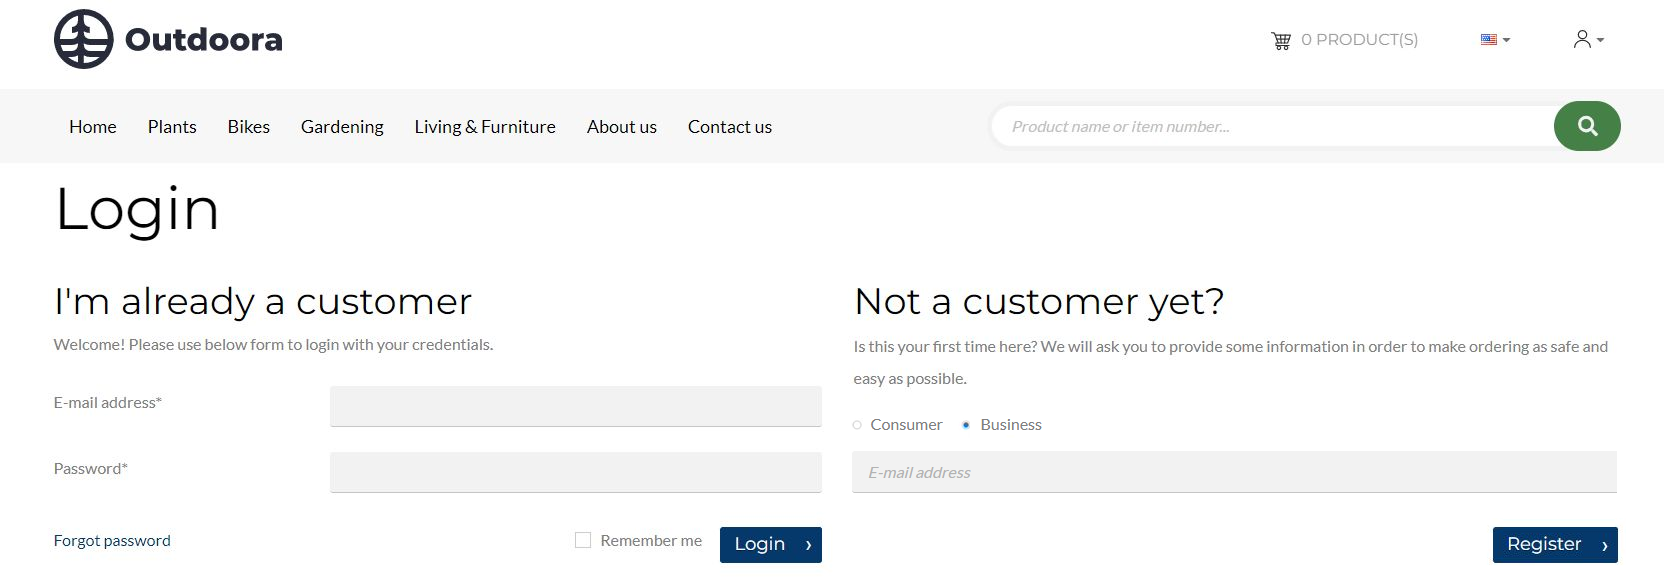Open the Plants menu item
The width and height of the screenshot is (1664, 587).
[172, 127]
